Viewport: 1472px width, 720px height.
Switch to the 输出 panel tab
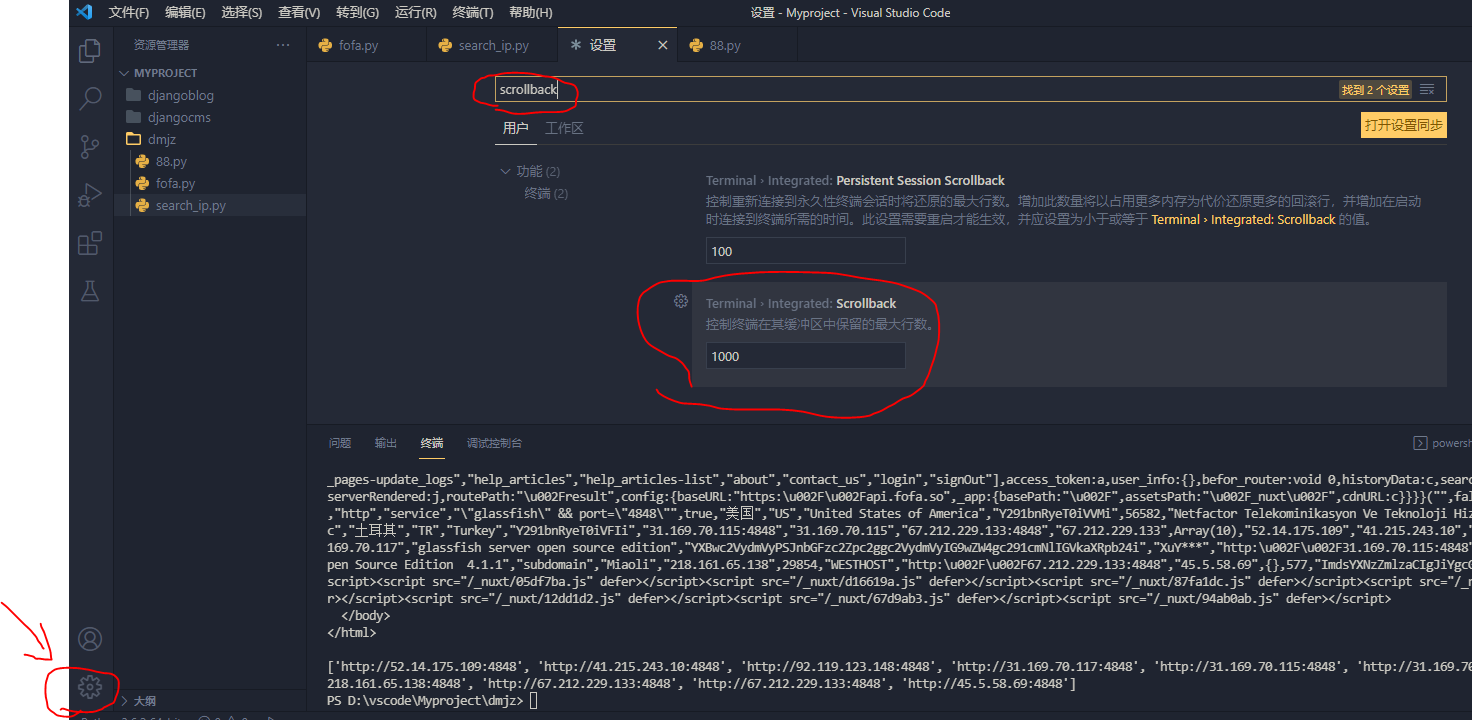click(x=386, y=443)
